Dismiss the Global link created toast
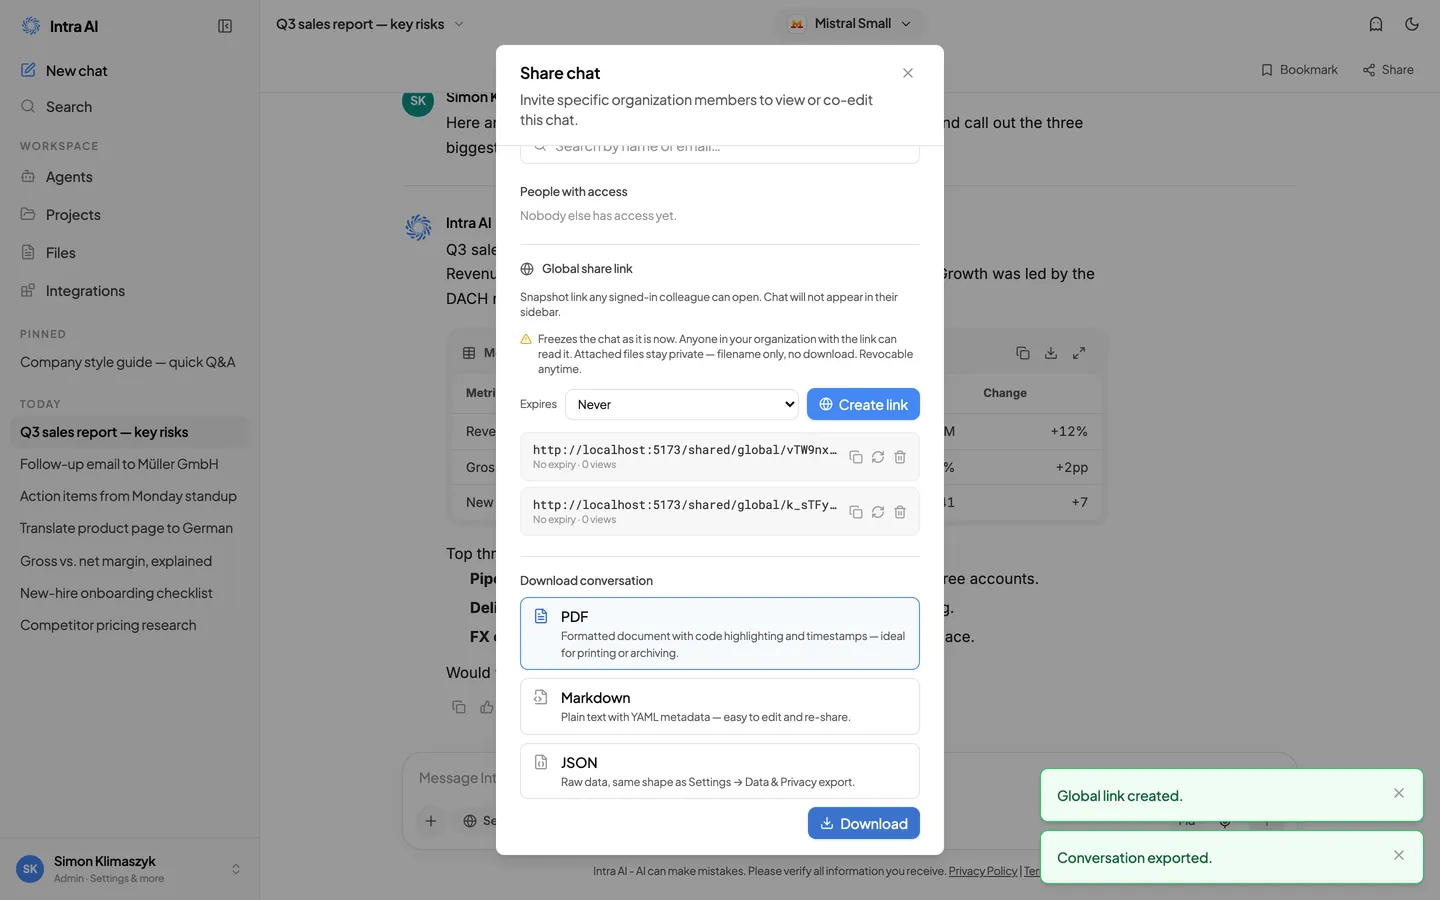 coord(1399,793)
